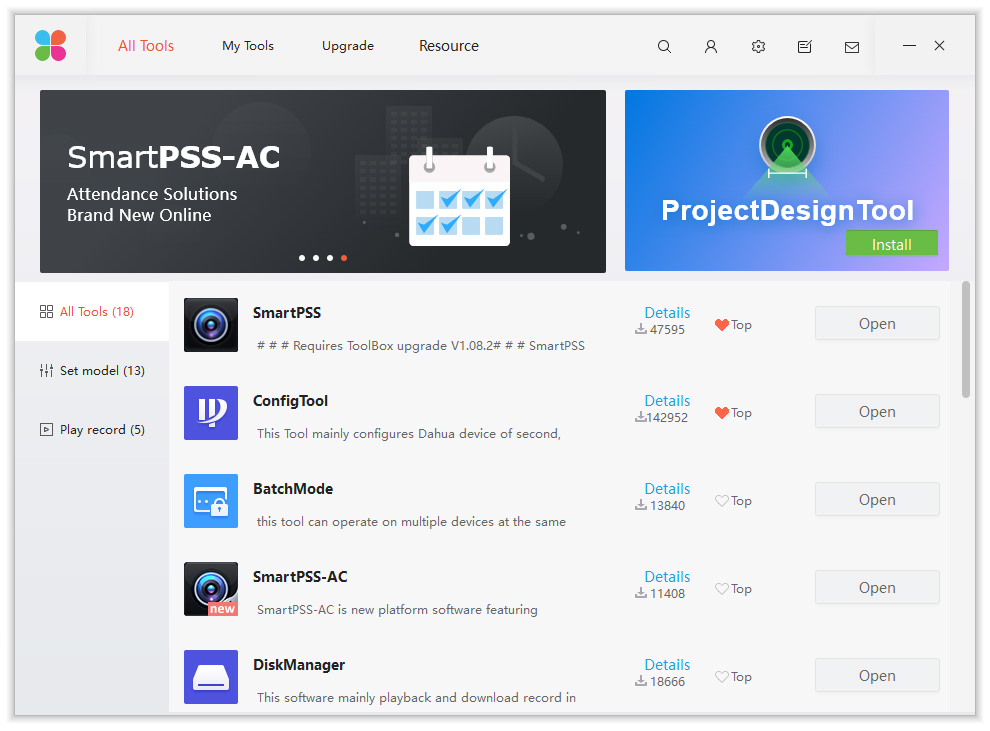Click the SmartPSS tool name
This screenshot has height=731, width=990.
(x=287, y=313)
